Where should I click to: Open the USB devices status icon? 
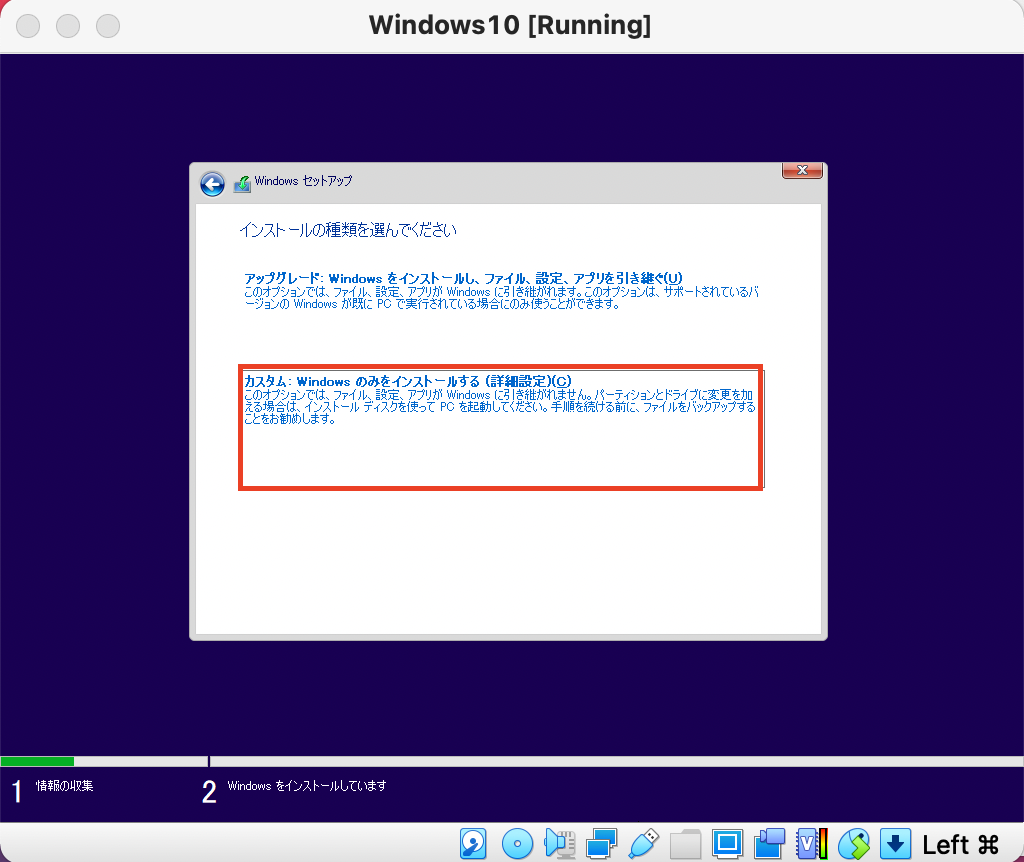[645, 843]
